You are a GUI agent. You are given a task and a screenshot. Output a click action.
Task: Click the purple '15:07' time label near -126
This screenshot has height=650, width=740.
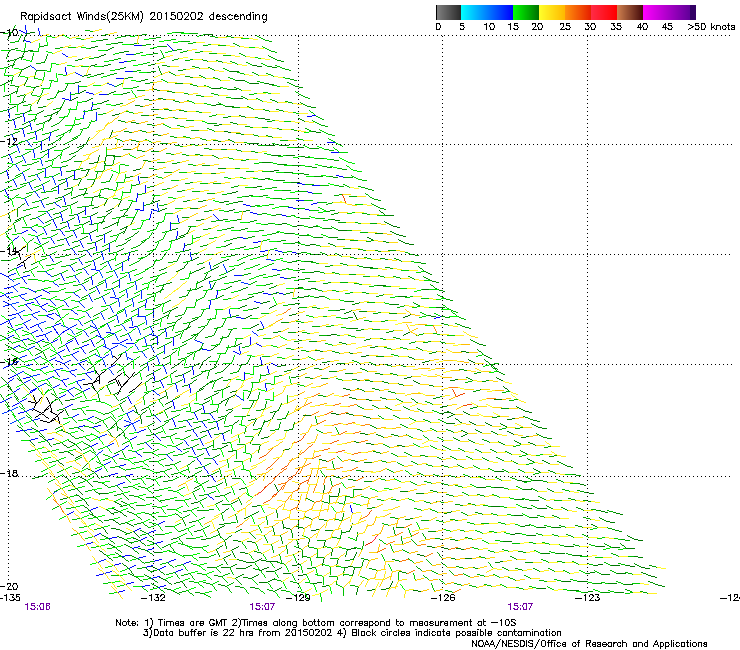(x=520, y=607)
